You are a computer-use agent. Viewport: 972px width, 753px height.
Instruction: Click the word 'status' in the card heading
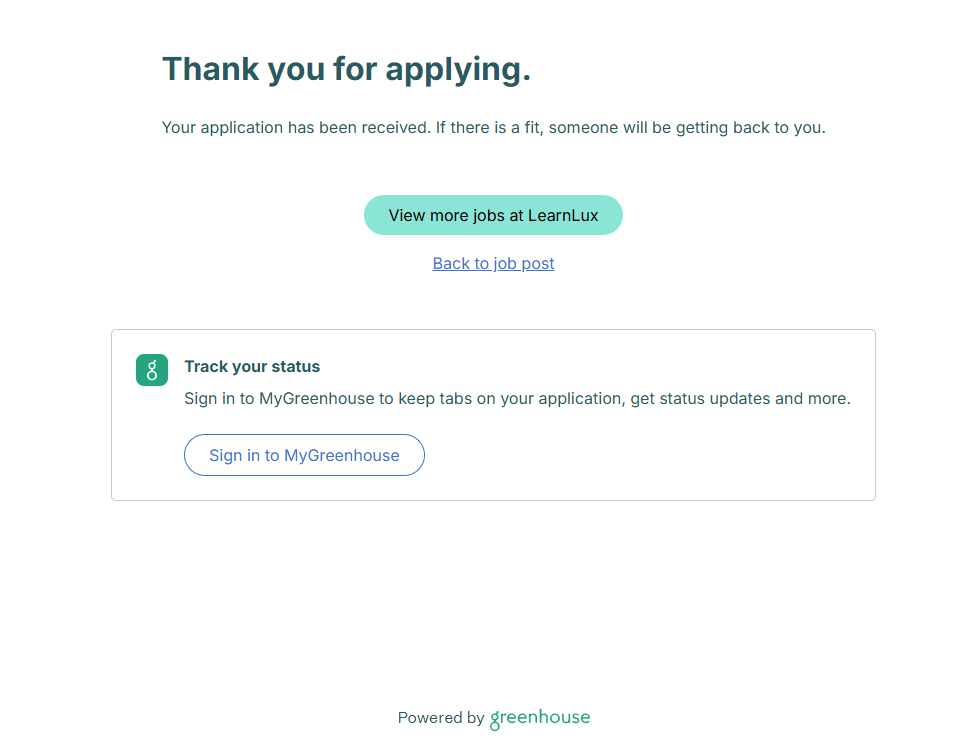click(x=297, y=367)
